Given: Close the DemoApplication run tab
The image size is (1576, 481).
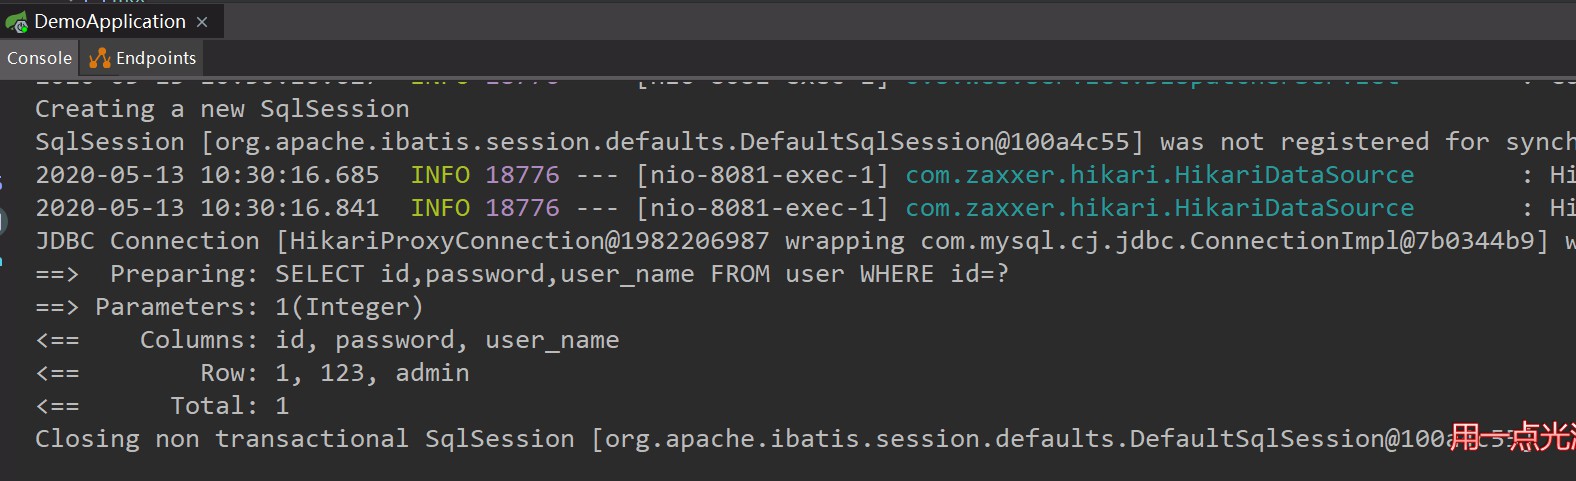Looking at the screenshot, I should pyautogui.click(x=202, y=22).
